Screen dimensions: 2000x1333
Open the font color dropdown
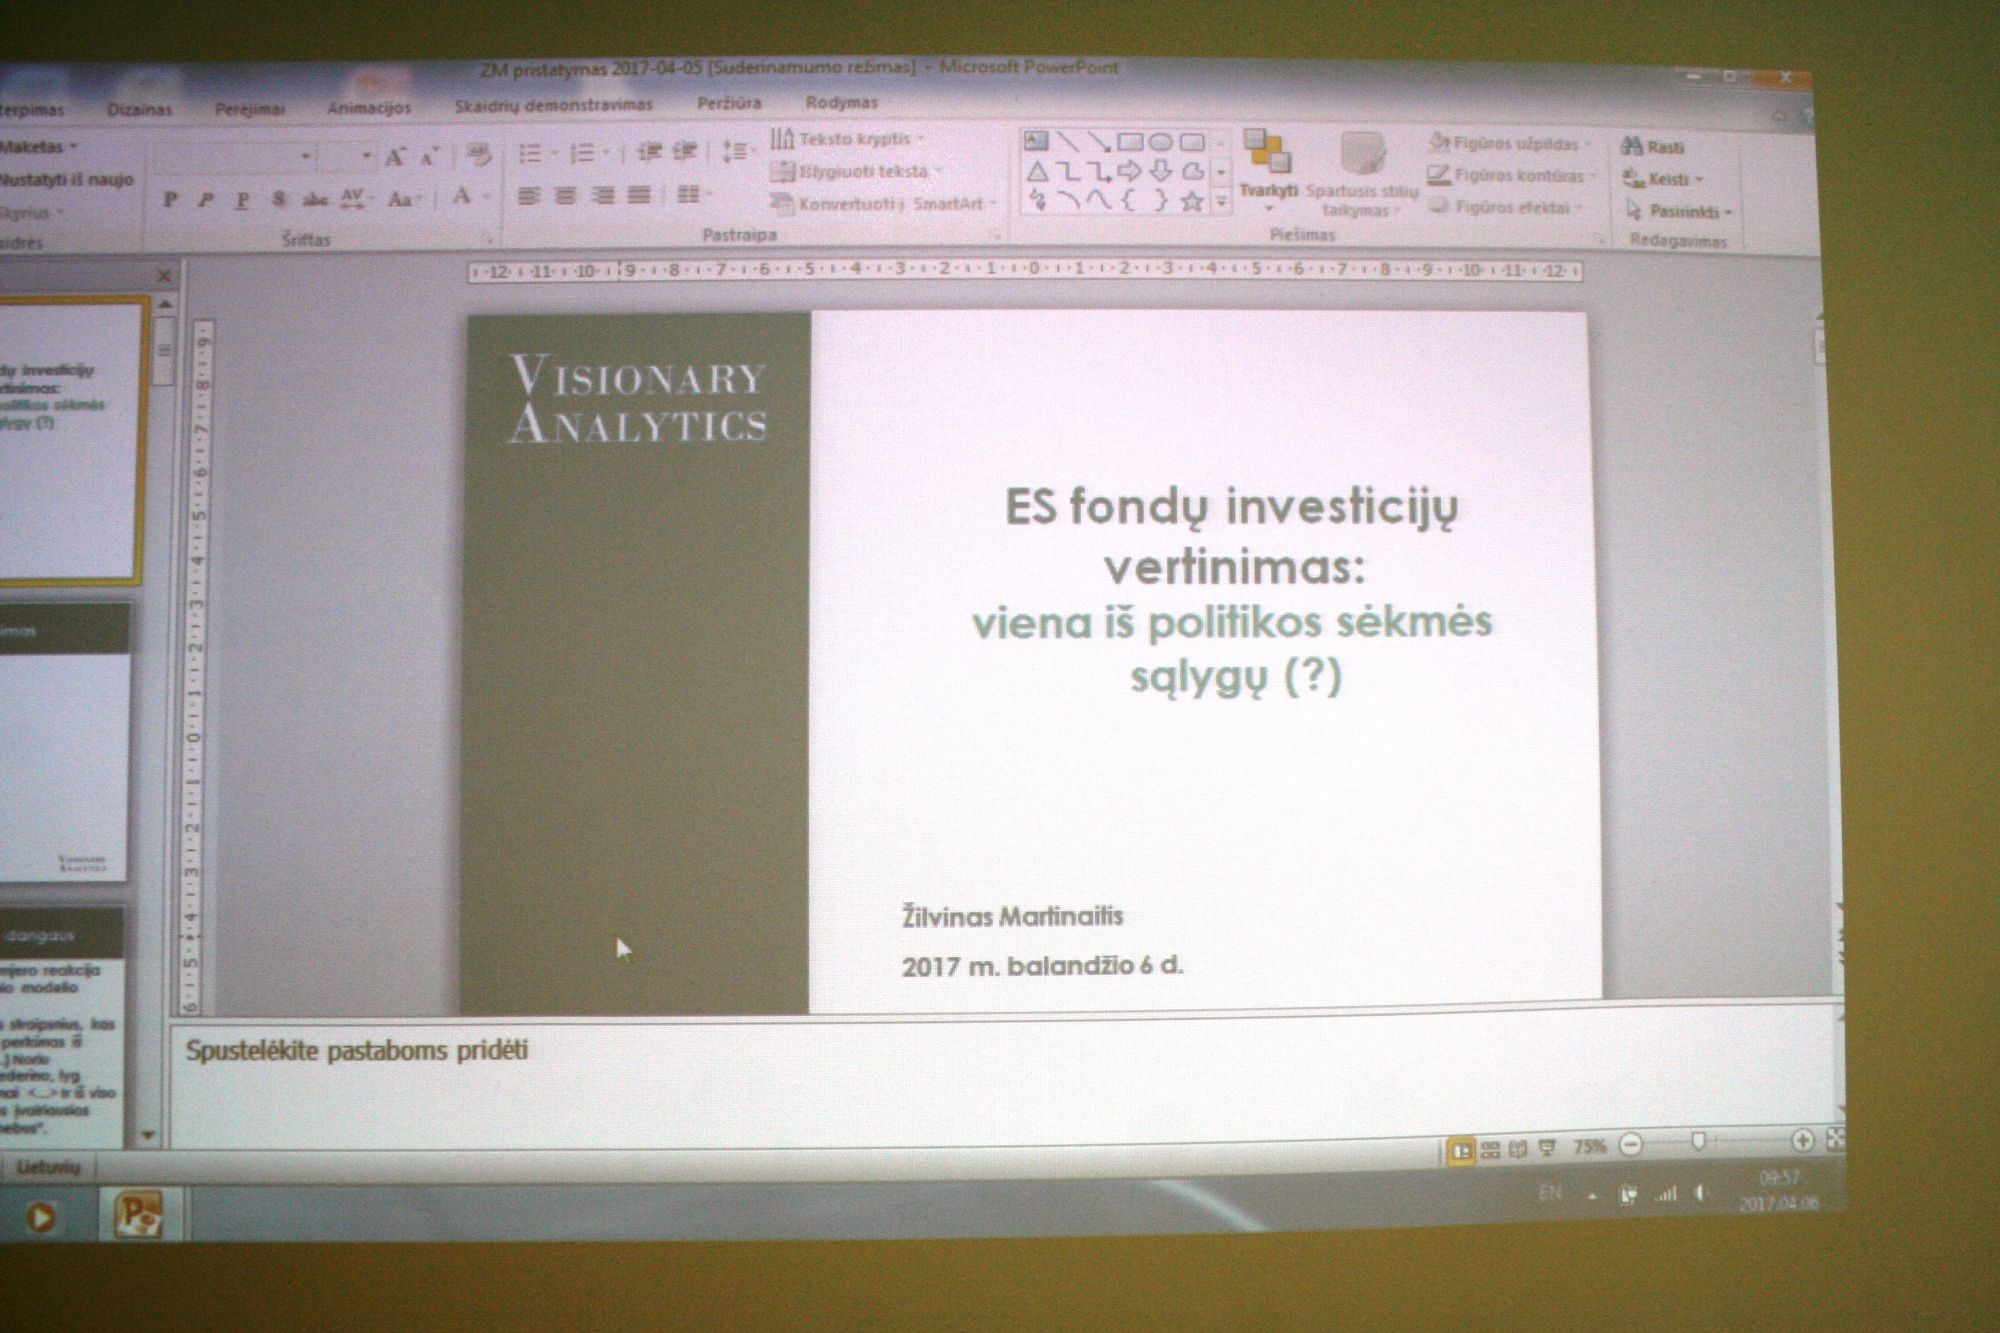(x=486, y=197)
